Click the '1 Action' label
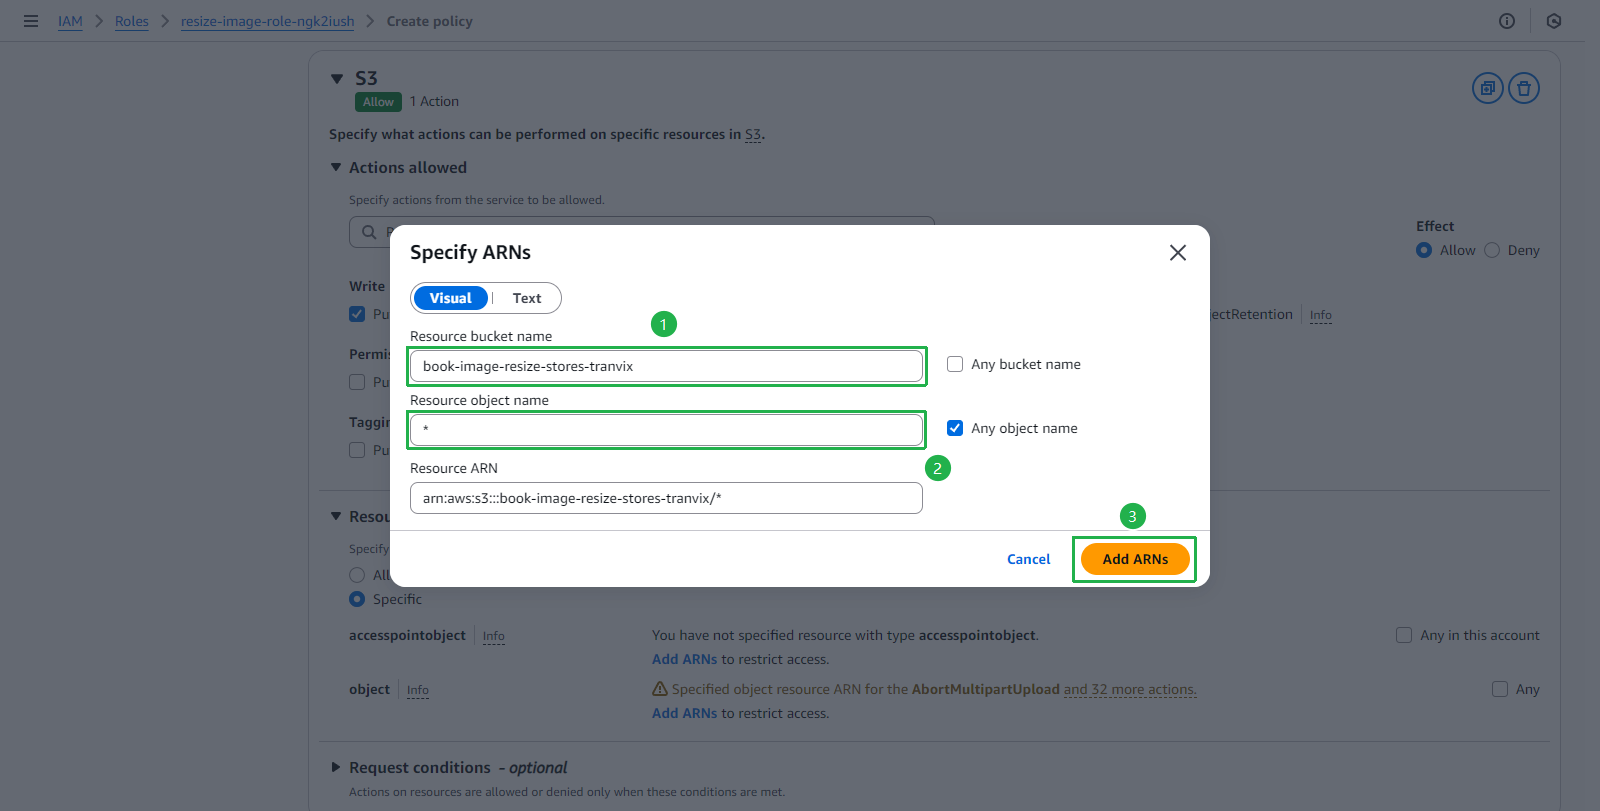Screen dimensions: 1600x811 coord(434,101)
